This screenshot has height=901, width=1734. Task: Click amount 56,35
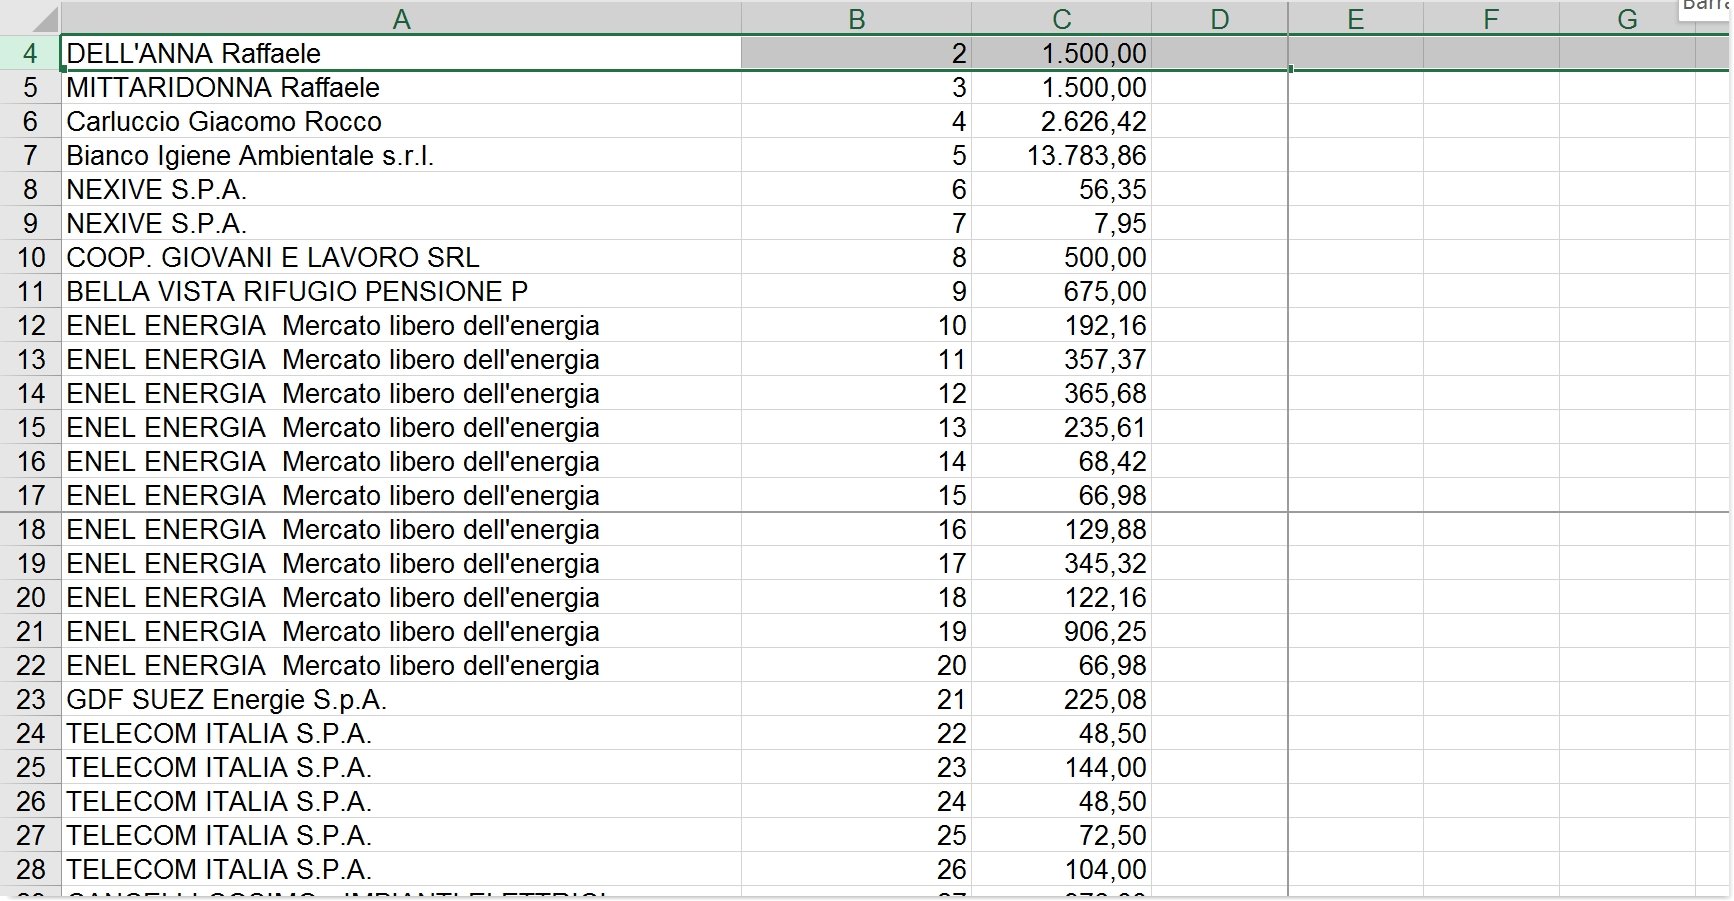point(1061,189)
